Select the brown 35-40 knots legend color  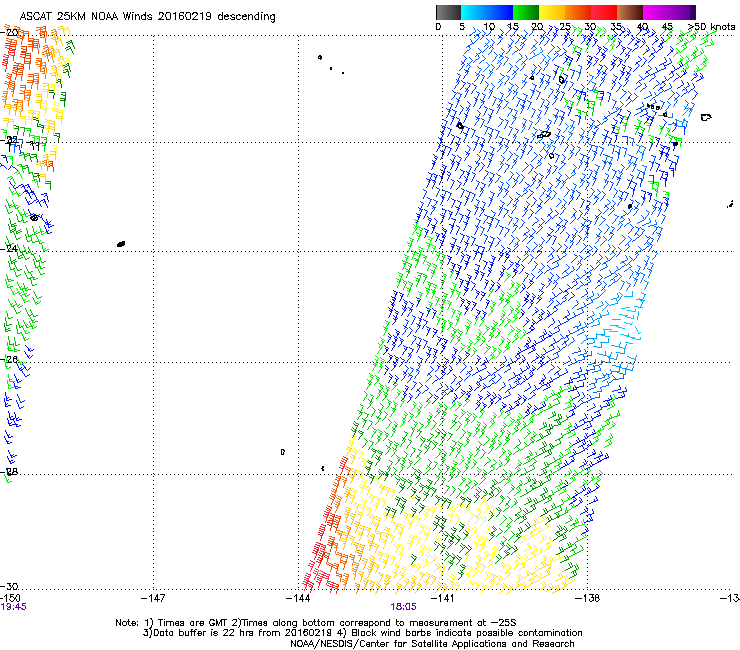(630, 12)
